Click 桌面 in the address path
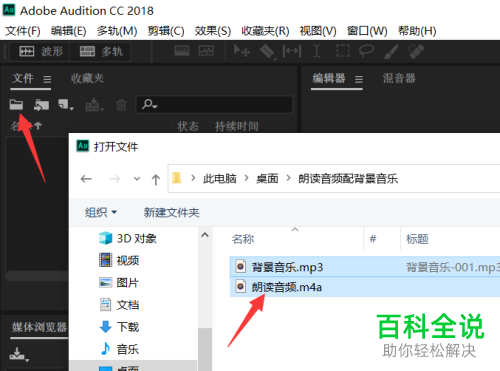Image resolution: width=500 pixels, height=371 pixels. pos(267,179)
